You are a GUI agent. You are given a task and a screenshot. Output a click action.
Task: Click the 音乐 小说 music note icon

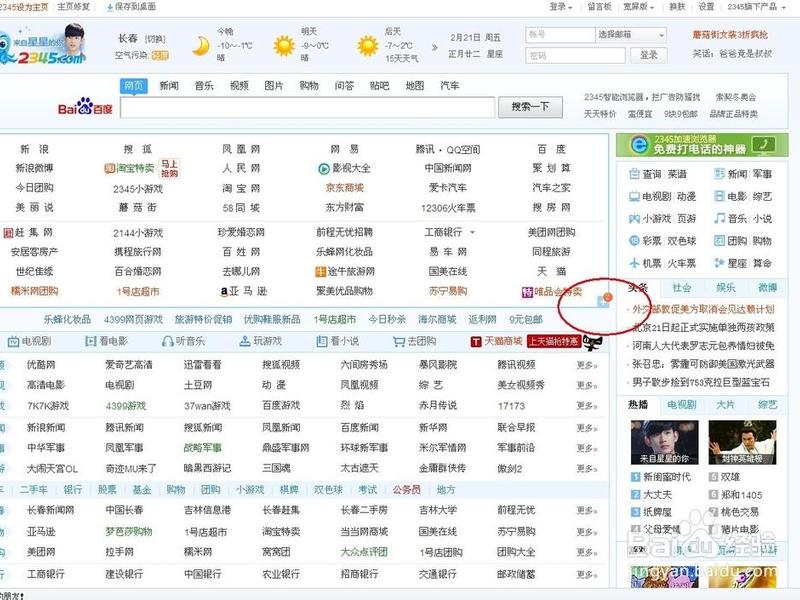[x=719, y=219]
